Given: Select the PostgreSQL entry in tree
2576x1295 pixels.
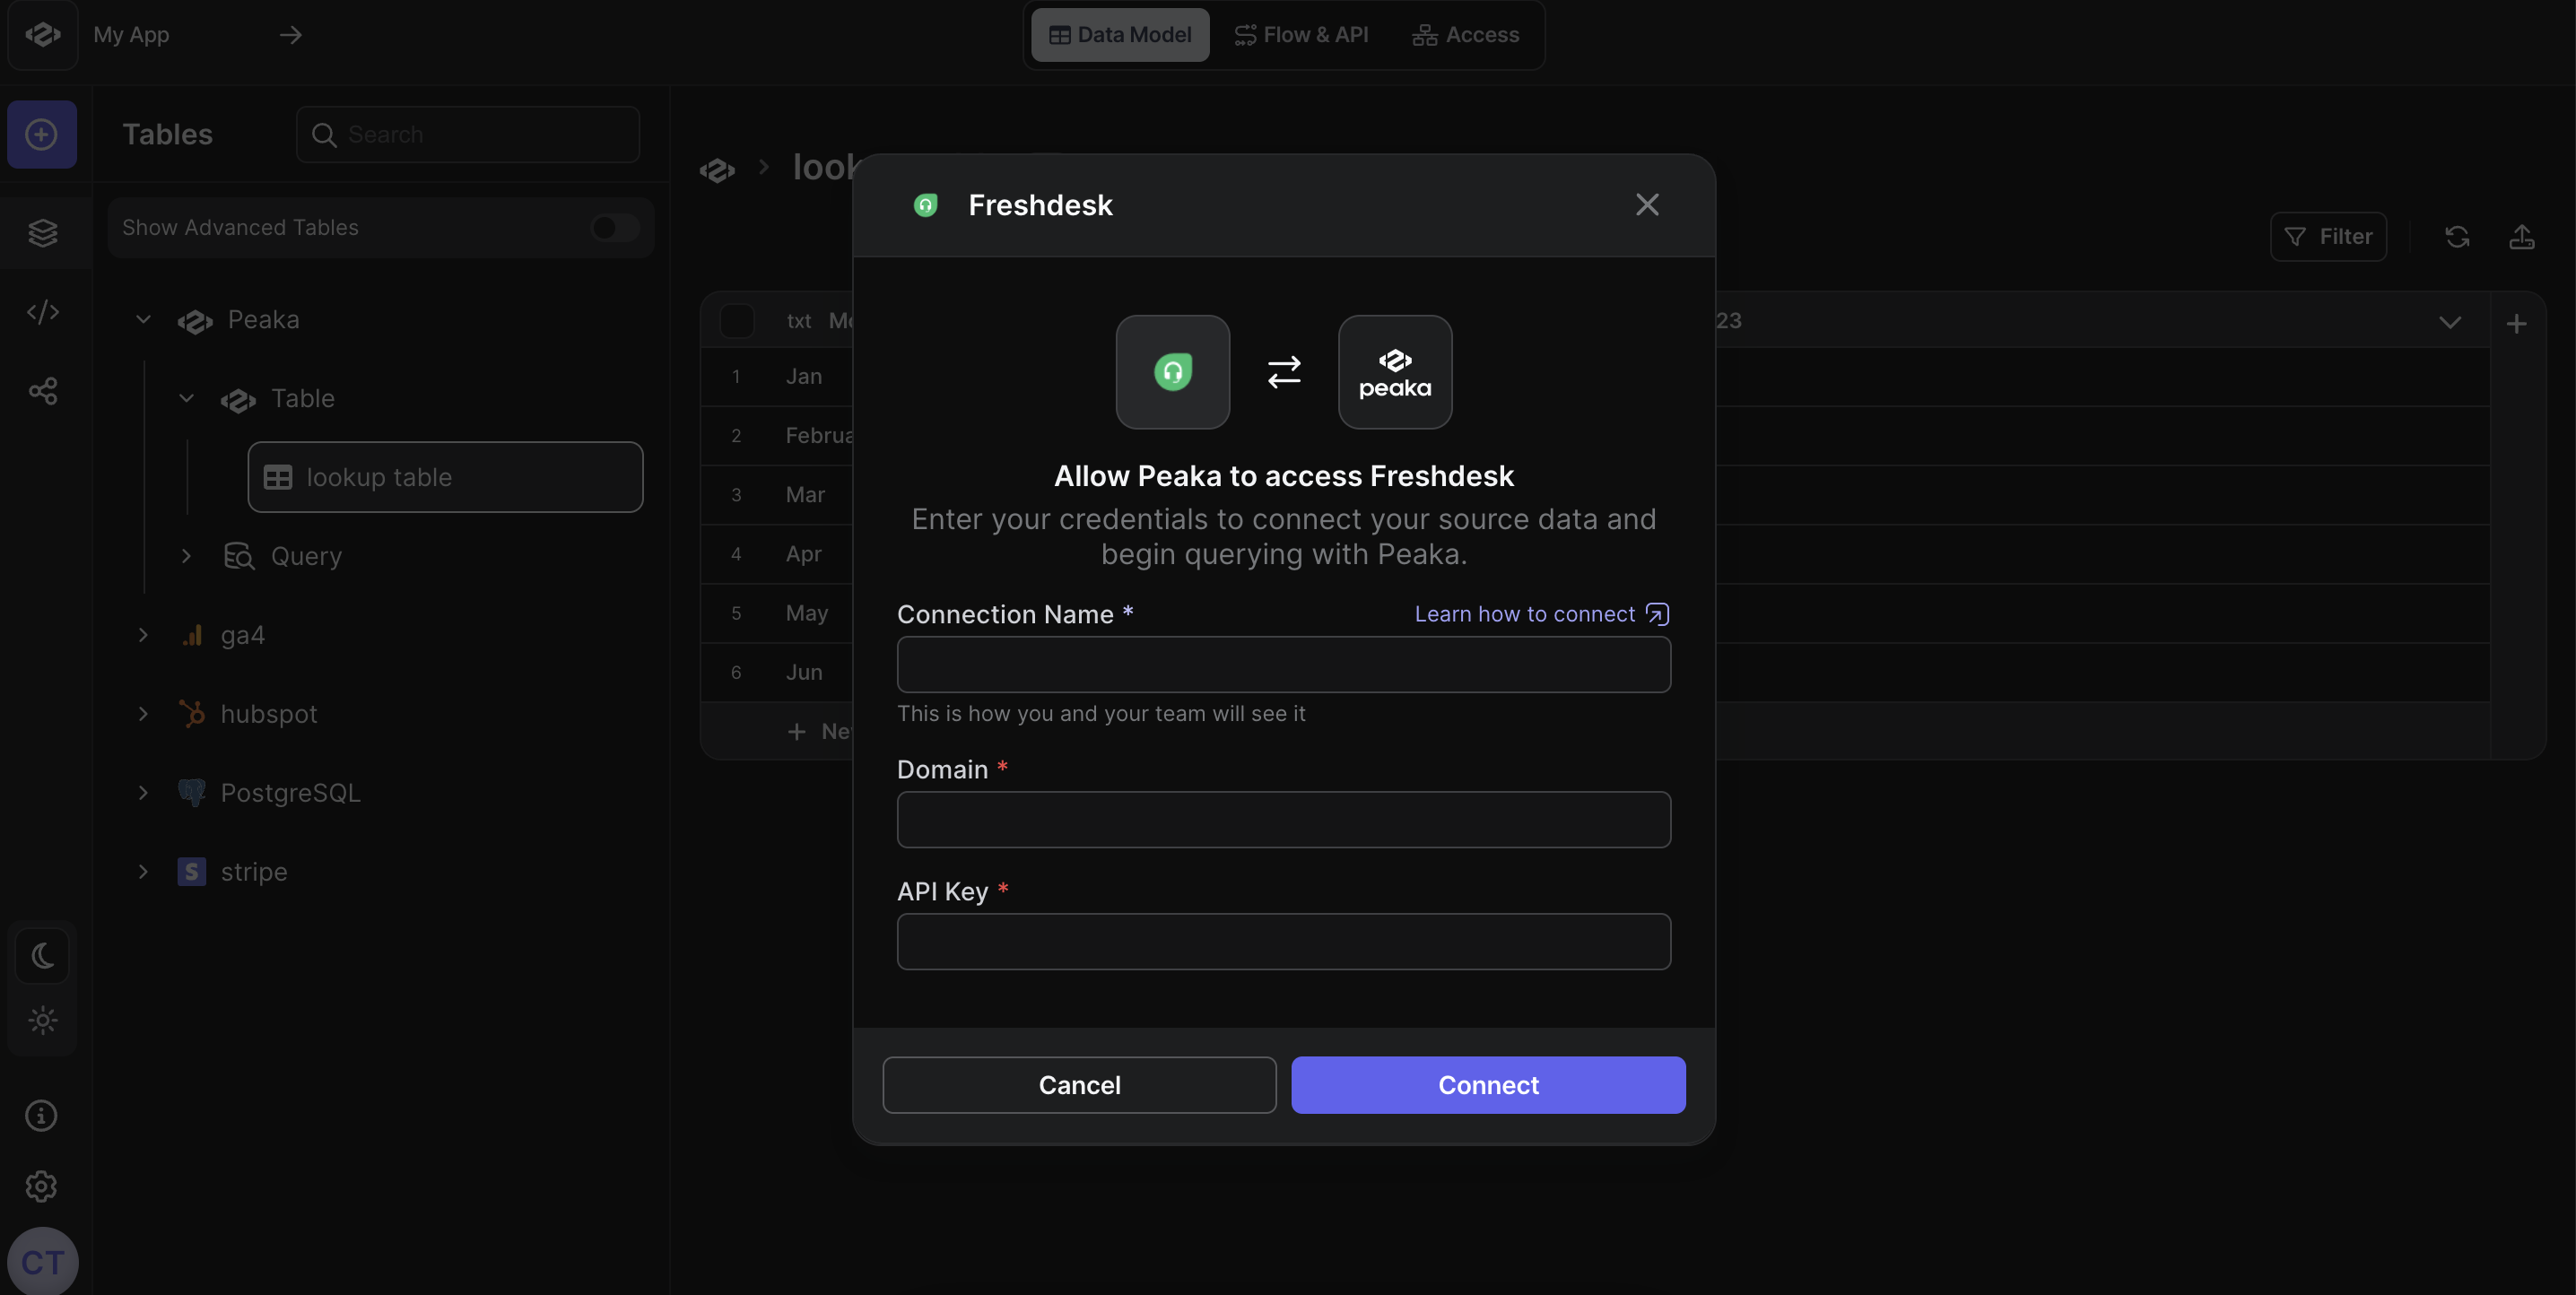Looking at the screenshot, I should [x=290, y=793].
